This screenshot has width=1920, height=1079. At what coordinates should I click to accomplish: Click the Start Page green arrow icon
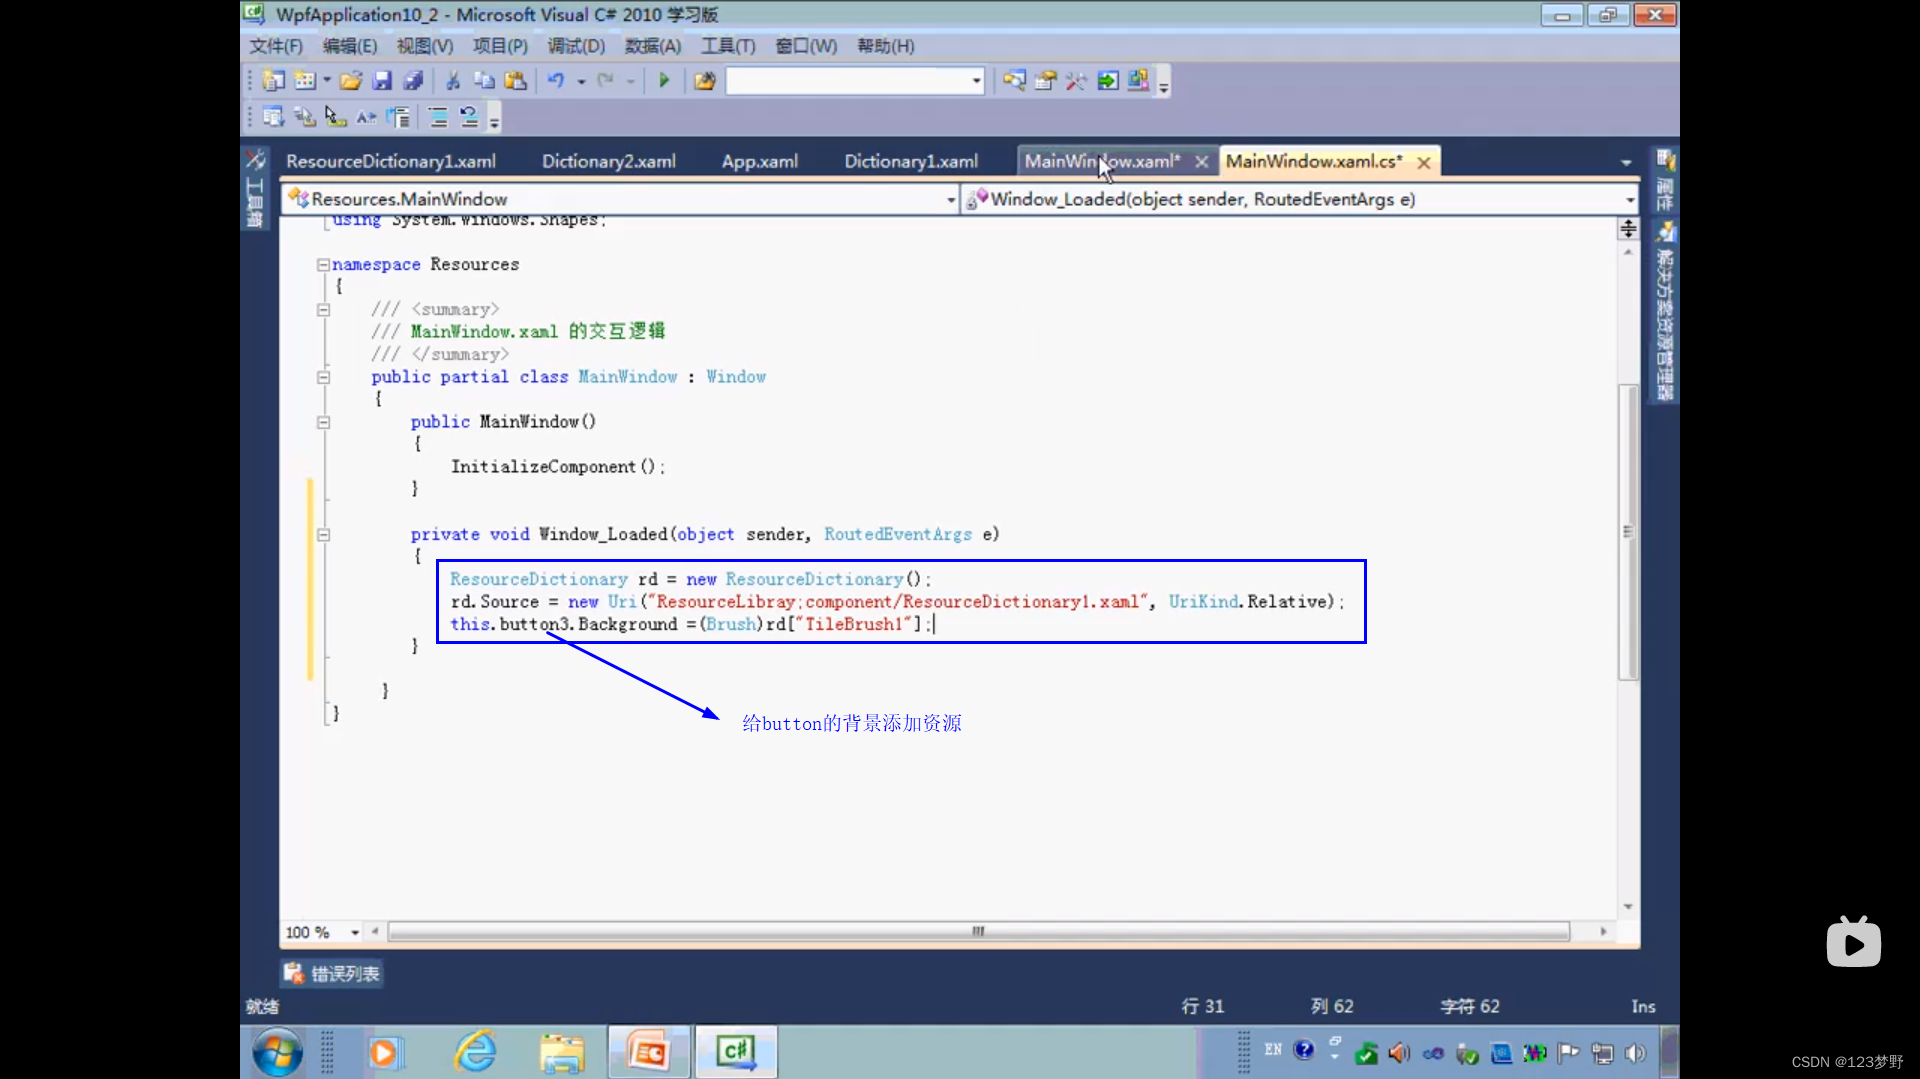click(1108, 81)
